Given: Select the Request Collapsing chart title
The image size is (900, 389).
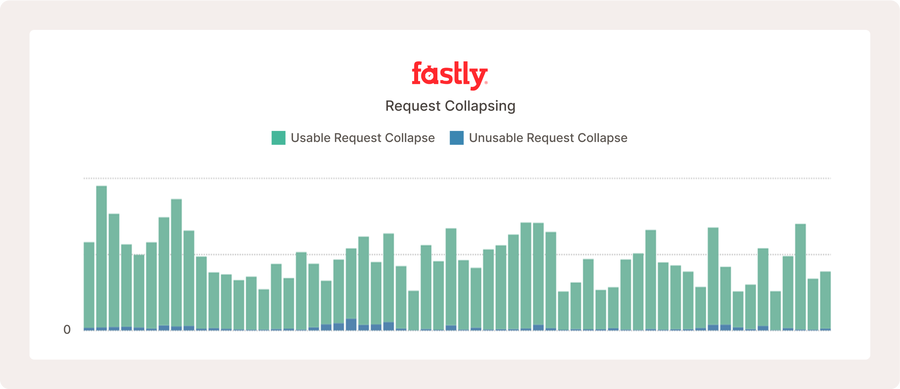Looking at the screenshot, I should coord(450,106).
